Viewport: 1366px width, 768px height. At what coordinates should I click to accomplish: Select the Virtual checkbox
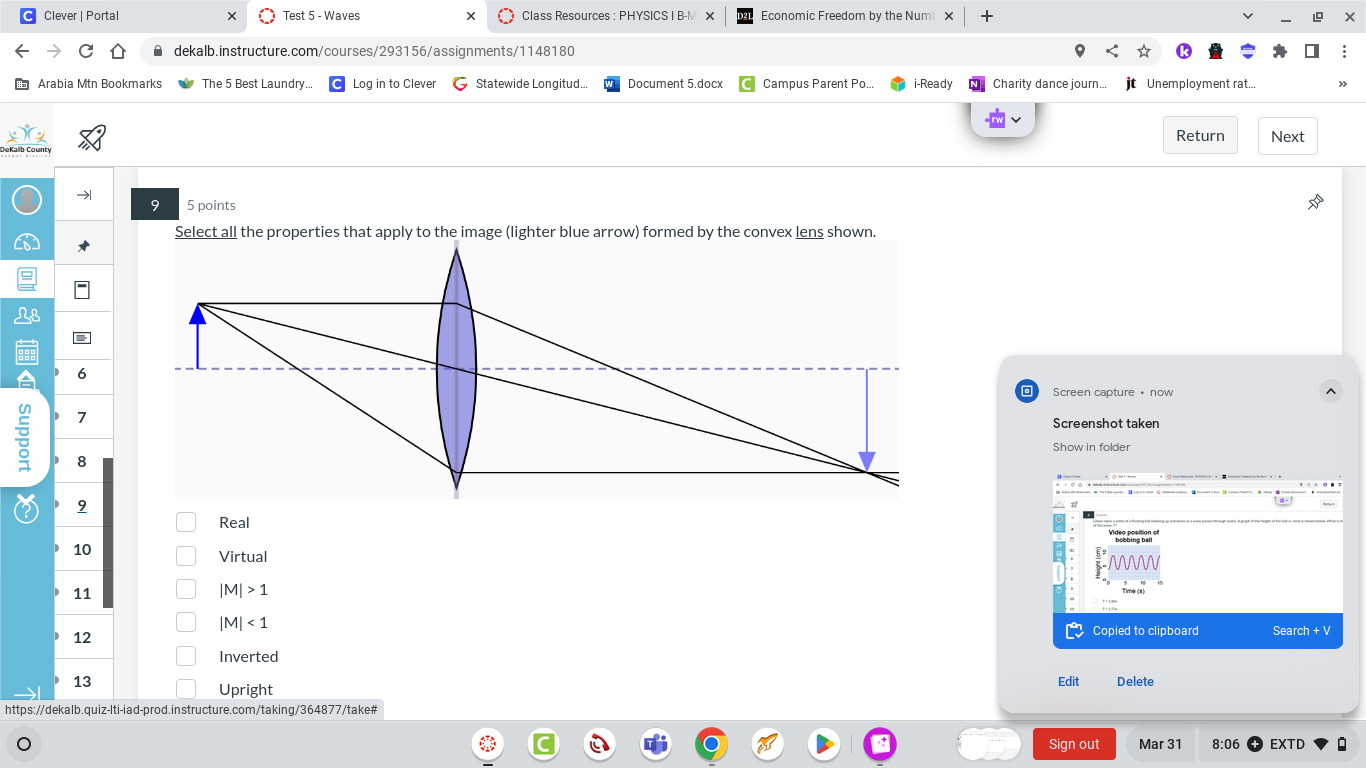[x=186, y=556]
